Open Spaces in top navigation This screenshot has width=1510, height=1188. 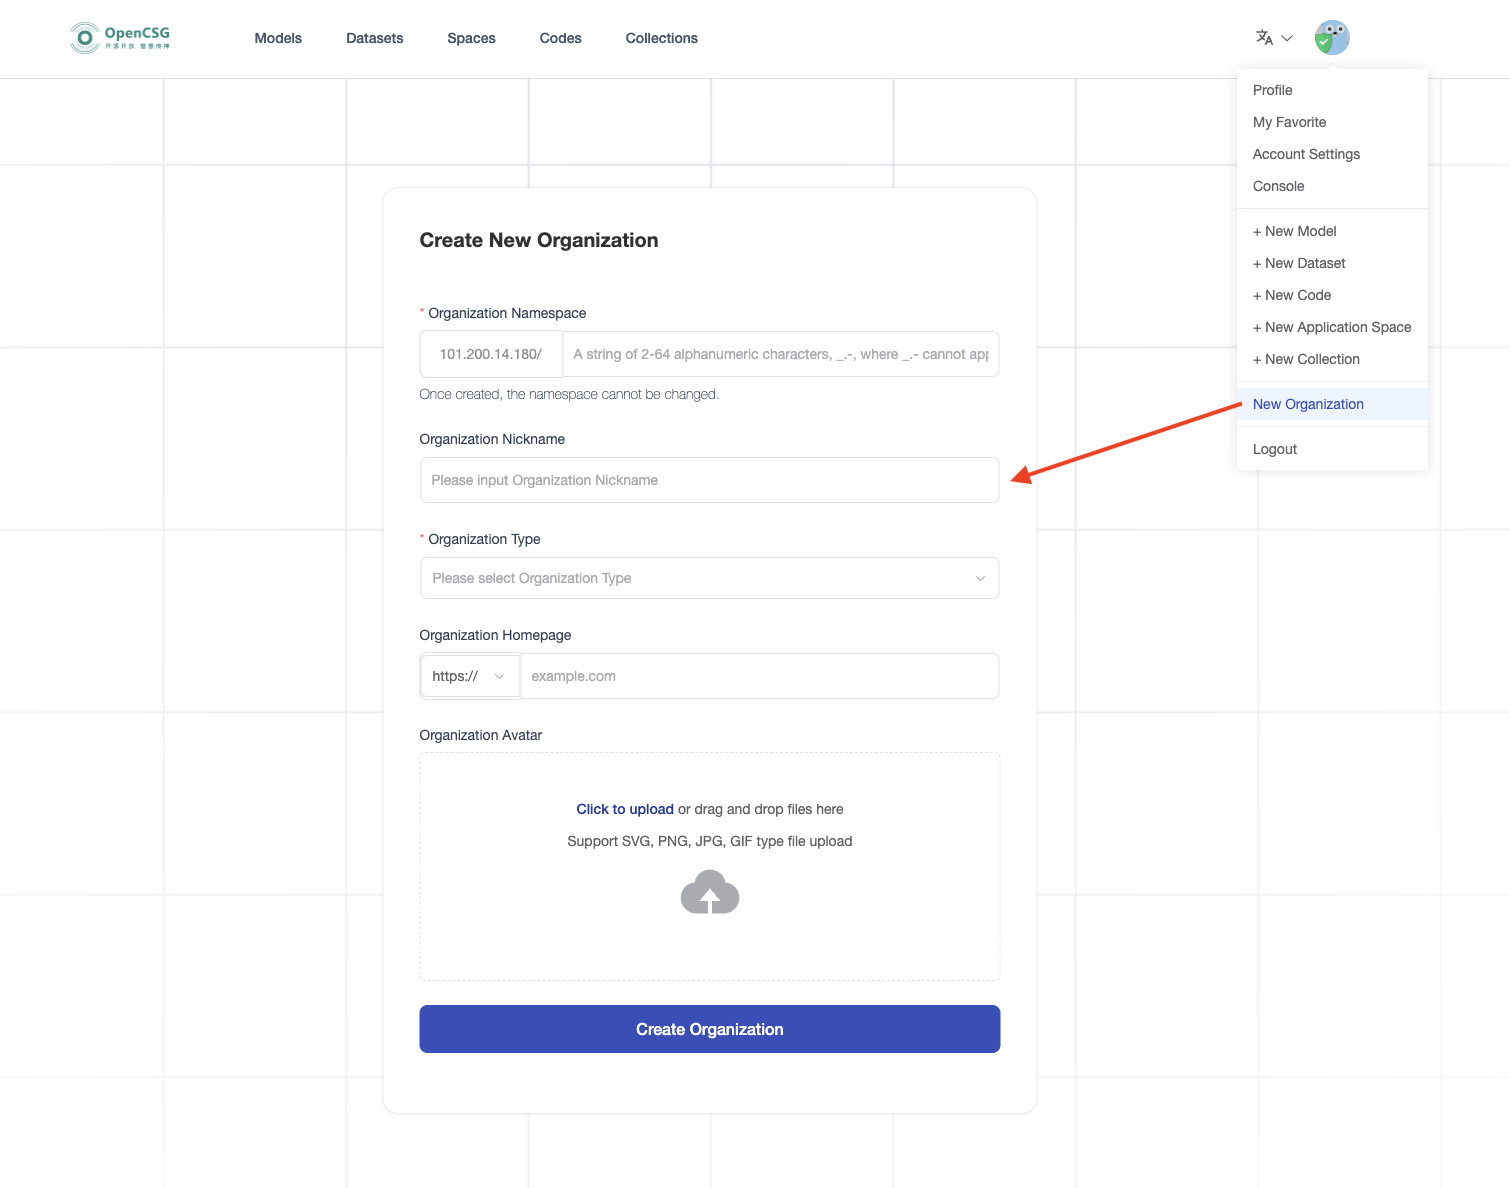tap(471, 38)
